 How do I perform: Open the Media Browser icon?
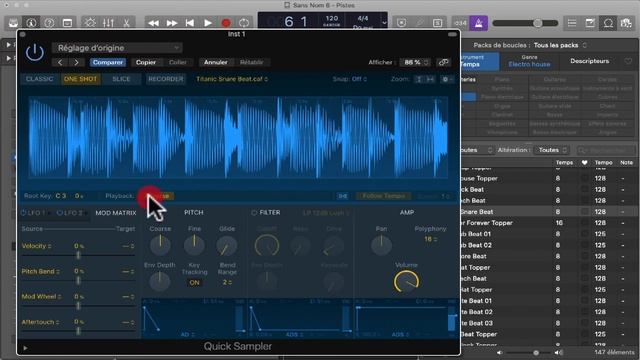(x=626, y=23)
